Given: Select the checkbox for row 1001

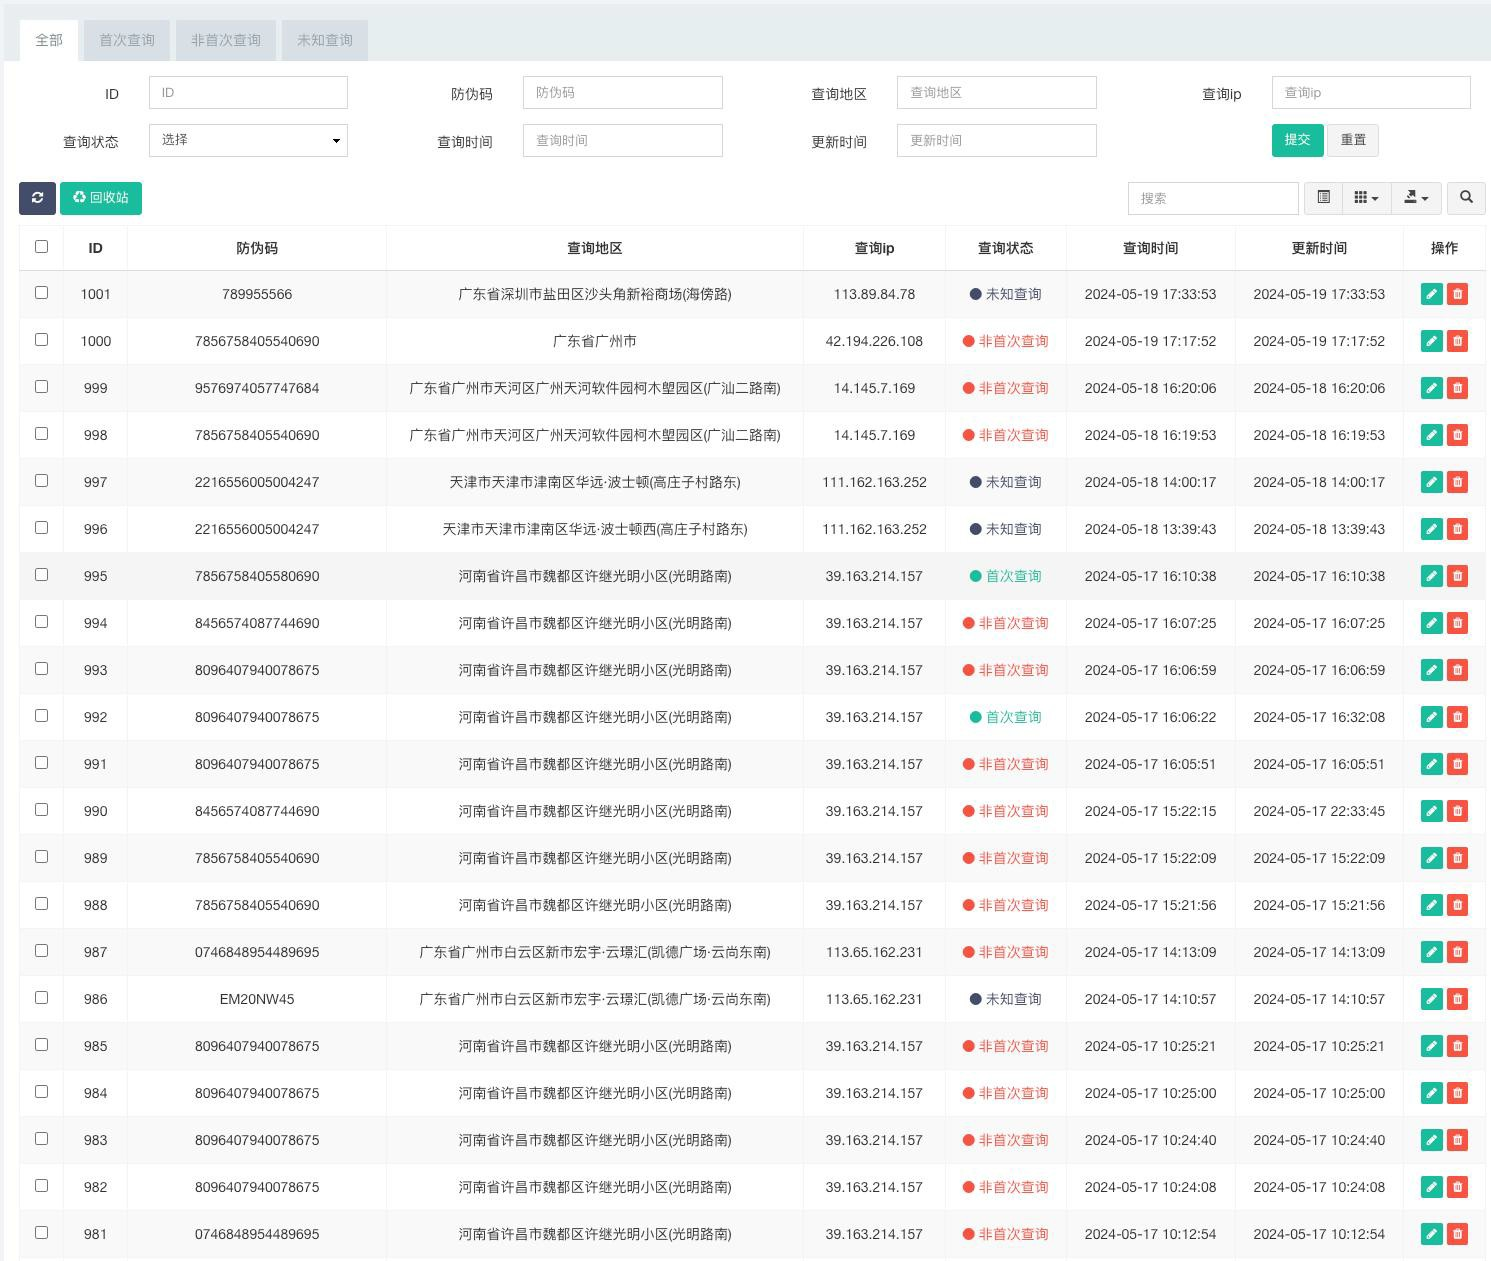Looking at the screenshot, I should [41, 292].
